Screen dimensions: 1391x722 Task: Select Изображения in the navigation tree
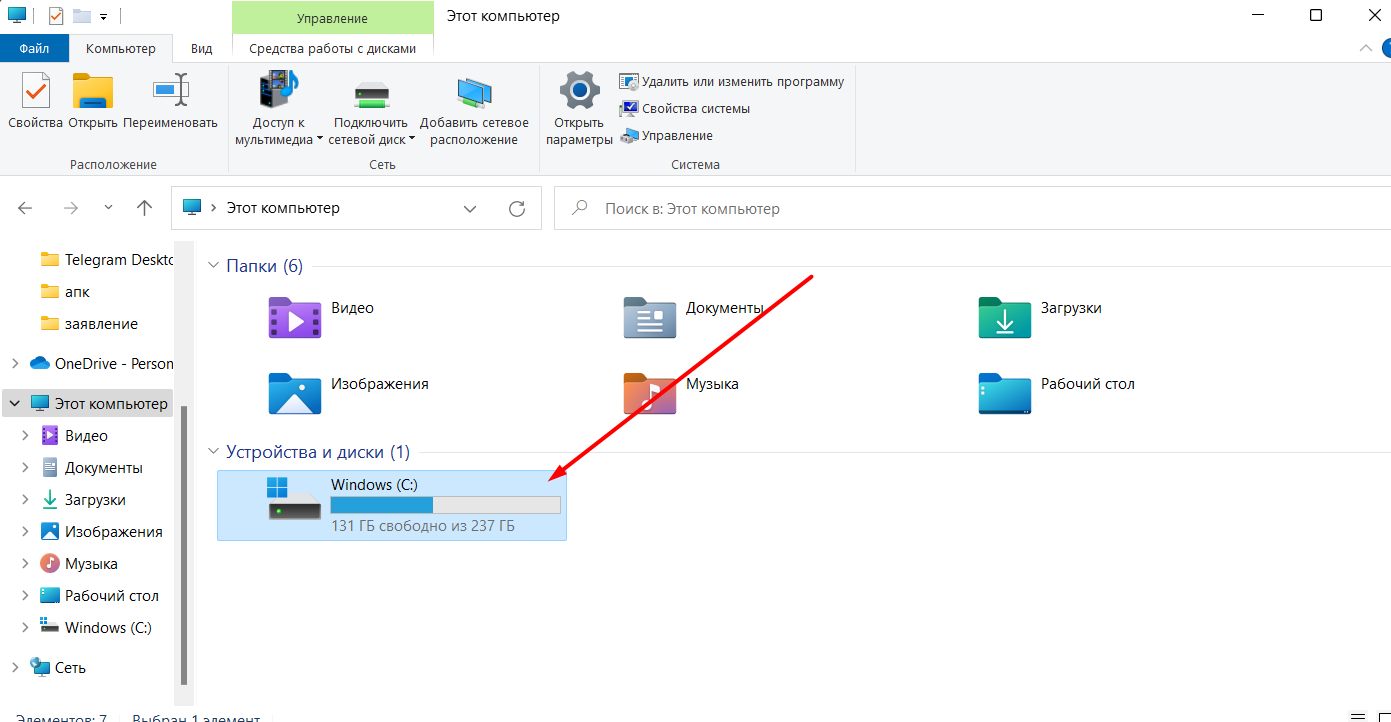(101, 532)
